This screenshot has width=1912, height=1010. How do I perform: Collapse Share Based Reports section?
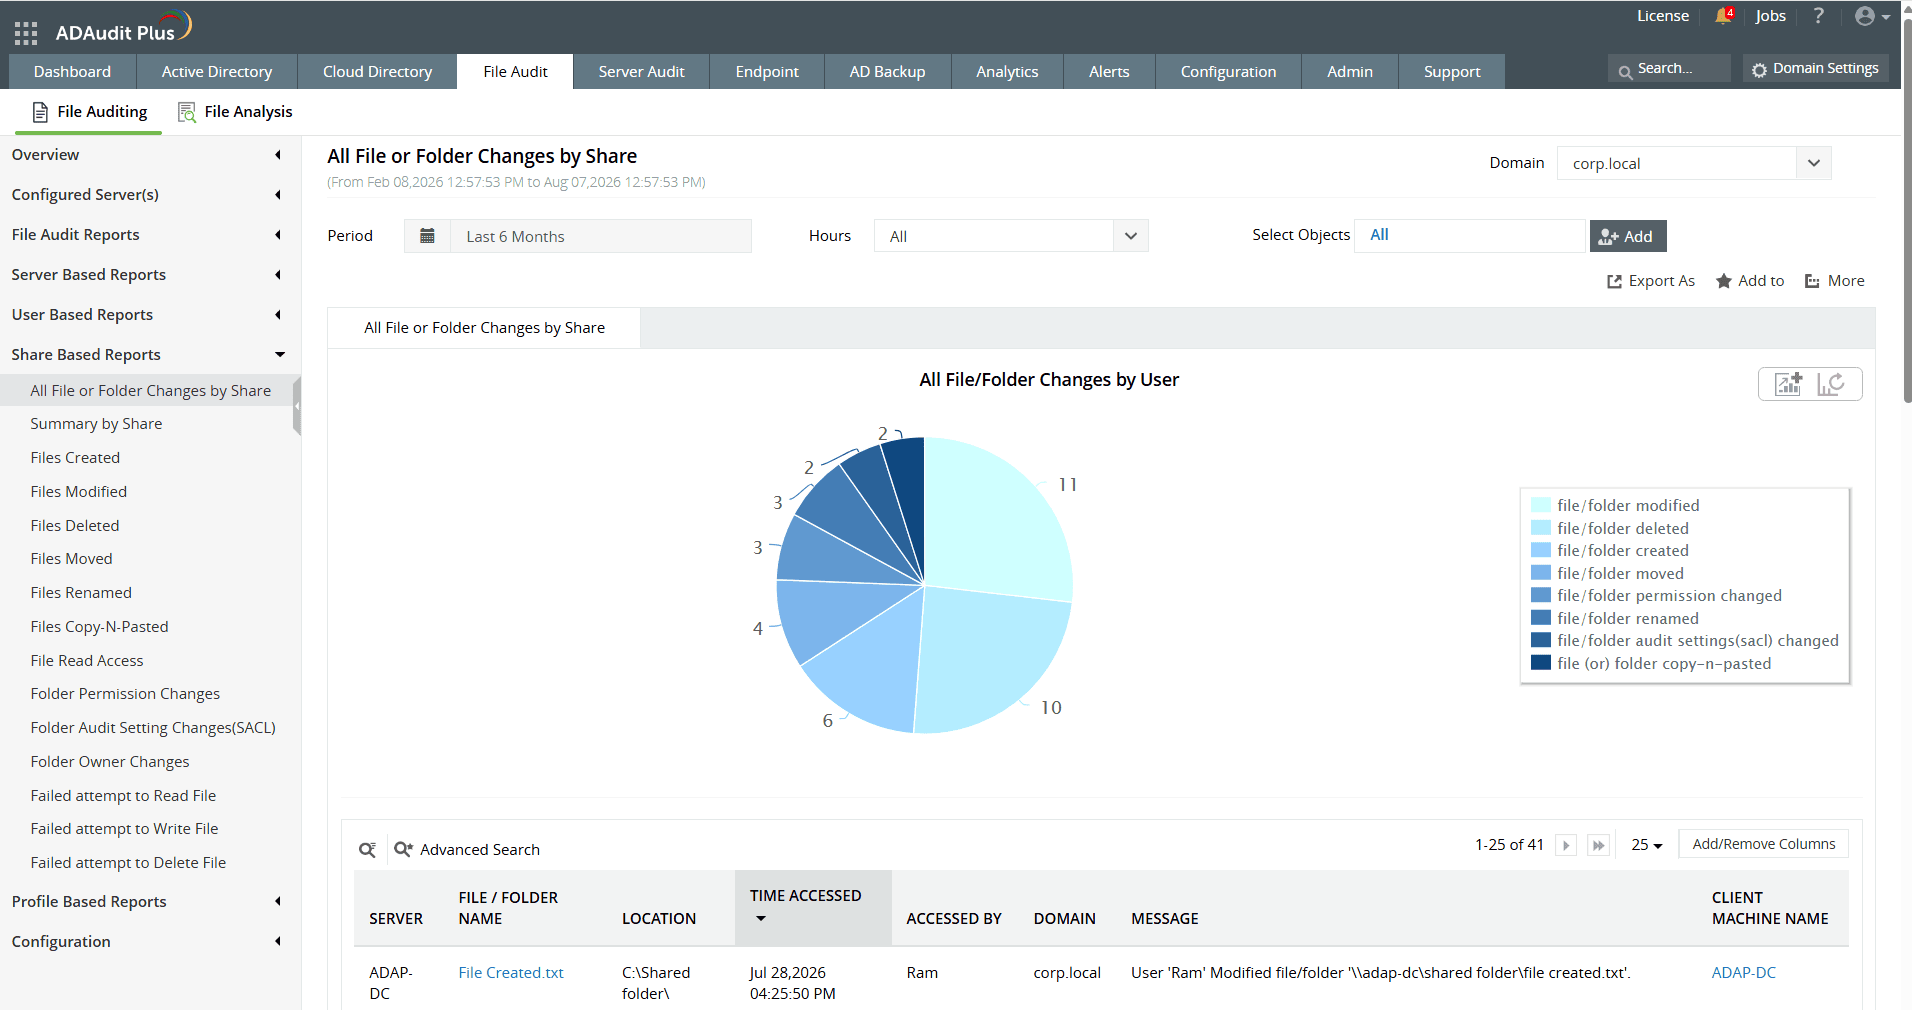(x=280, y=355)
